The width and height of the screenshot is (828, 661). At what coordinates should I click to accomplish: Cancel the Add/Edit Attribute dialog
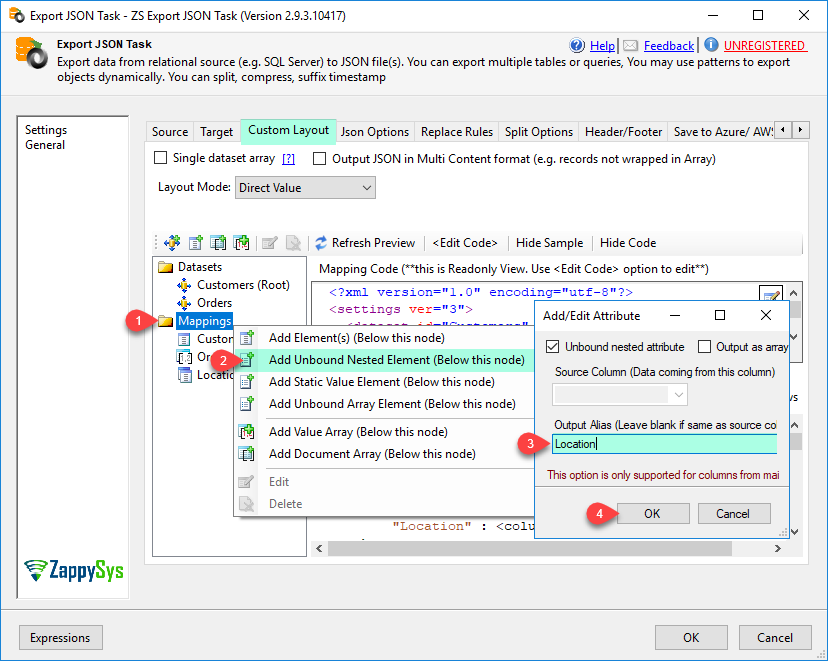(733, 514)
